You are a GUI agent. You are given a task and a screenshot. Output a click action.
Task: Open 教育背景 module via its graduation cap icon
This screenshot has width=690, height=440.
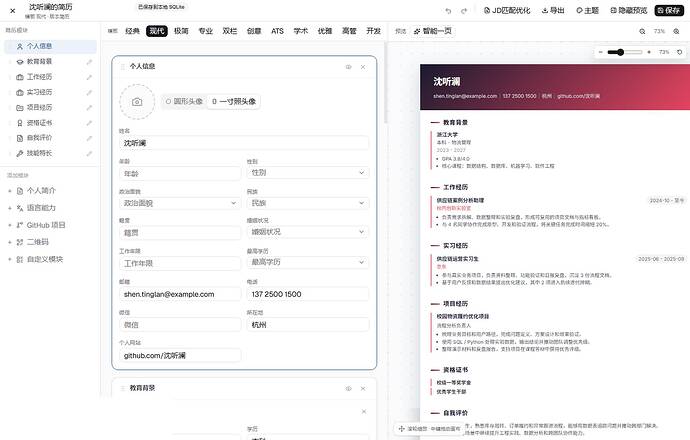click(20, 62)
